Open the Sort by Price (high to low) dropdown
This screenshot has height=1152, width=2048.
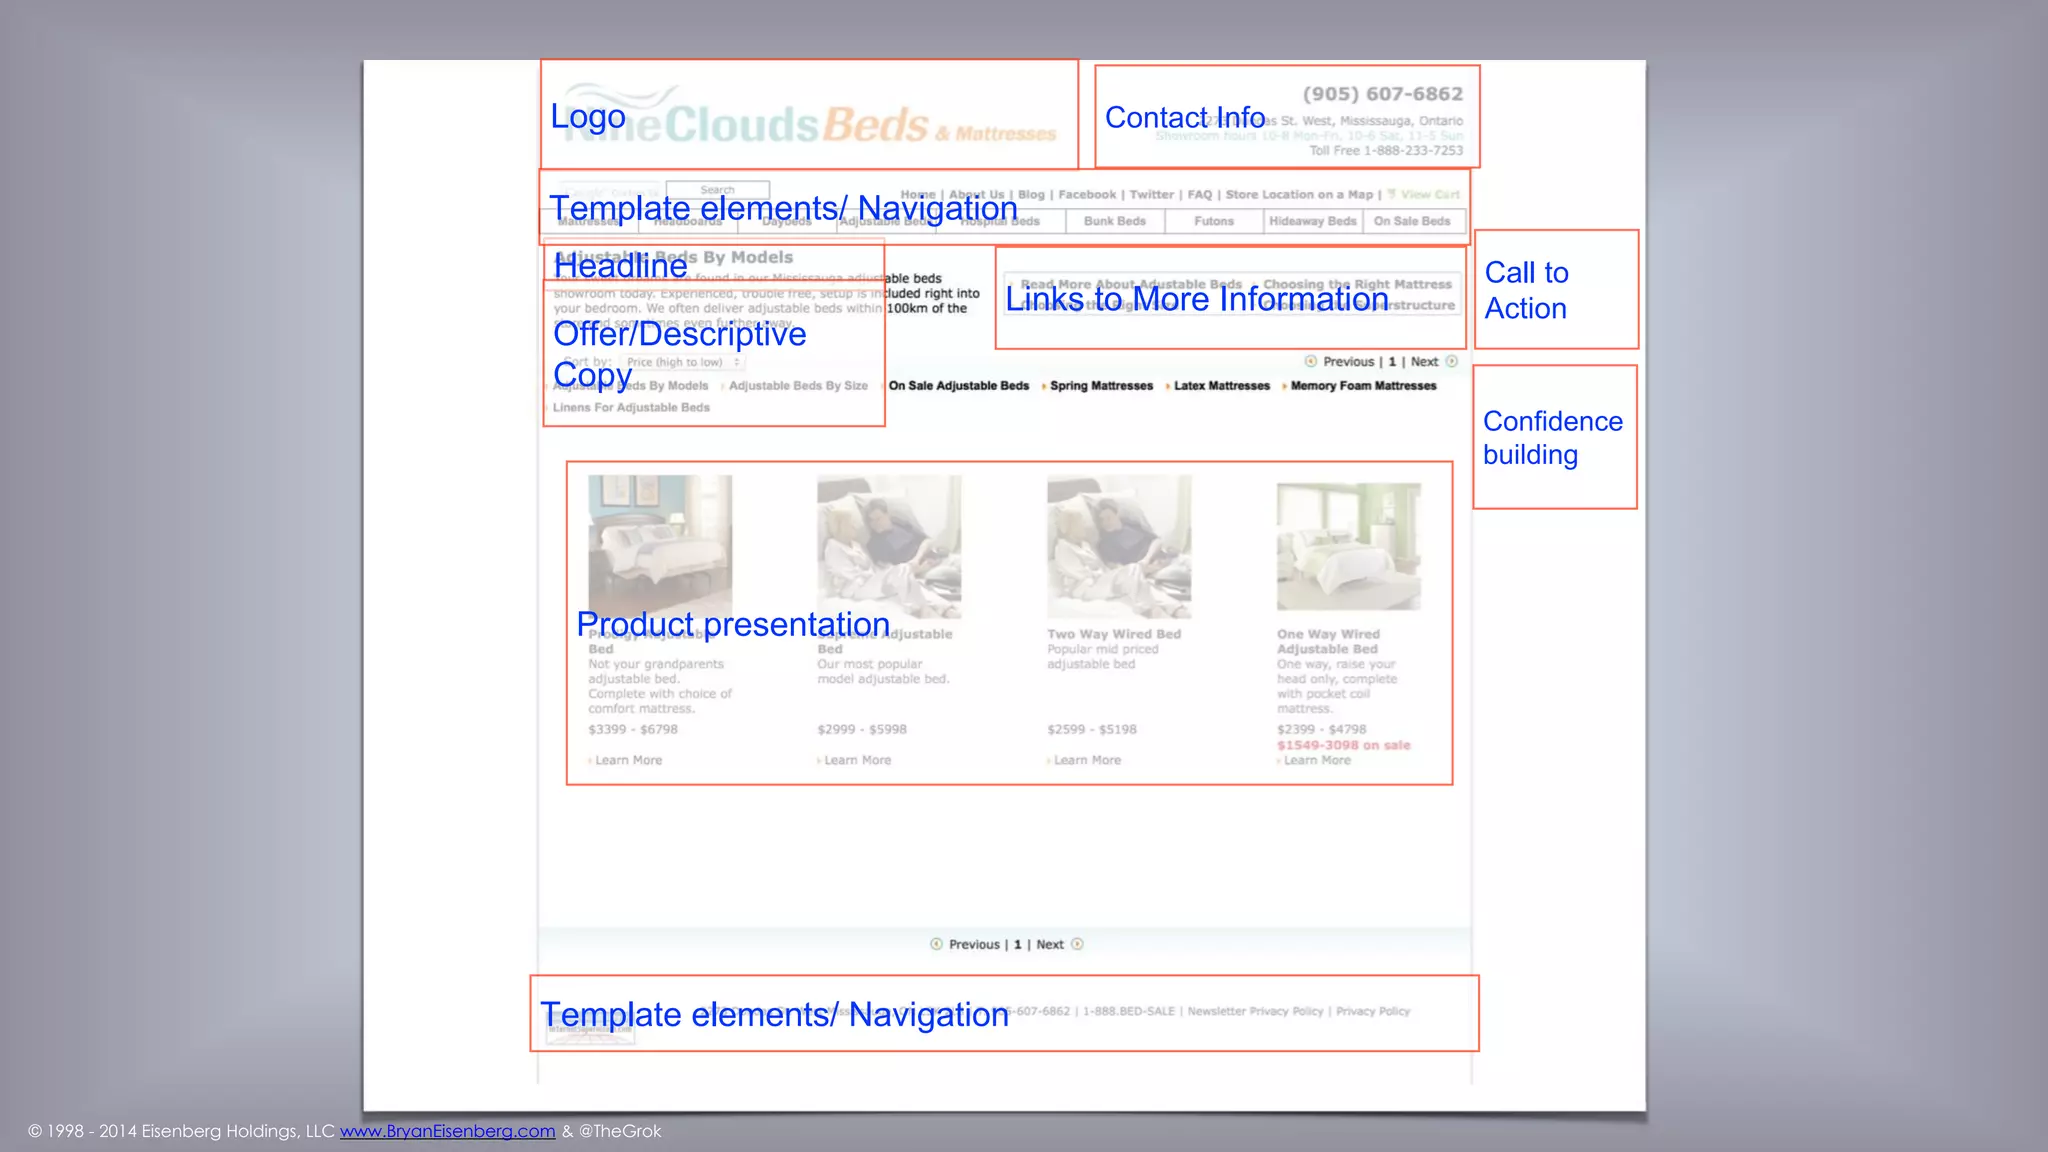click(x=682, y=362)
